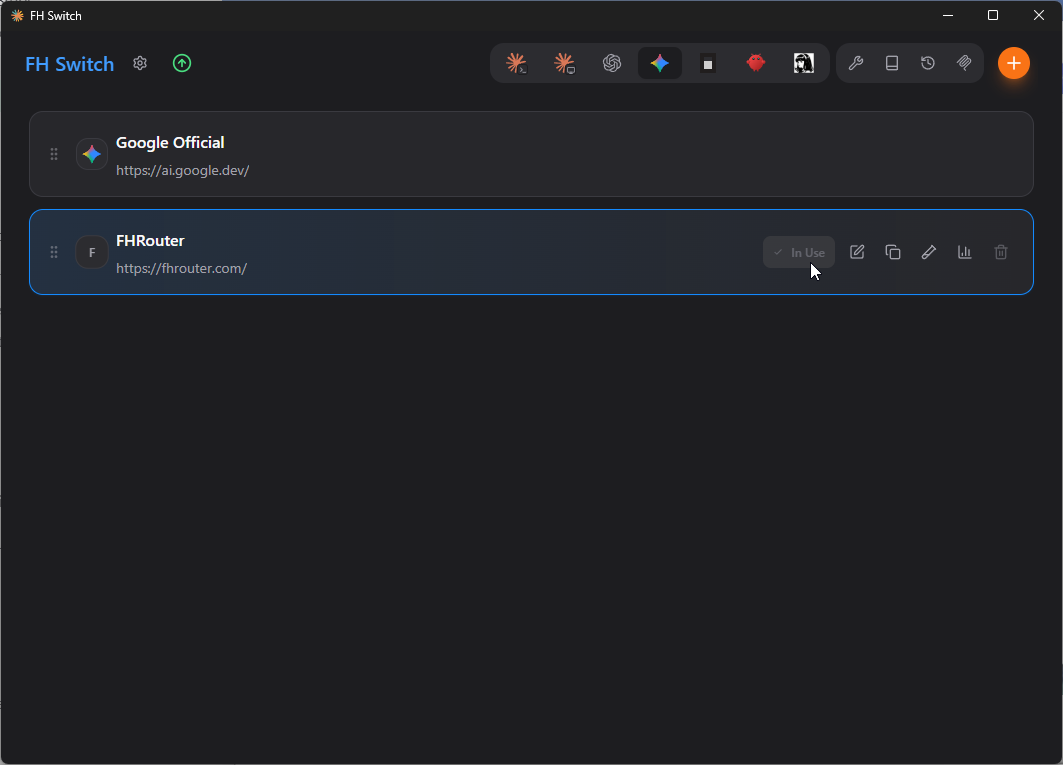Open the history clock icon
The width and height of the screenshot is (1063, 765).
927,63
